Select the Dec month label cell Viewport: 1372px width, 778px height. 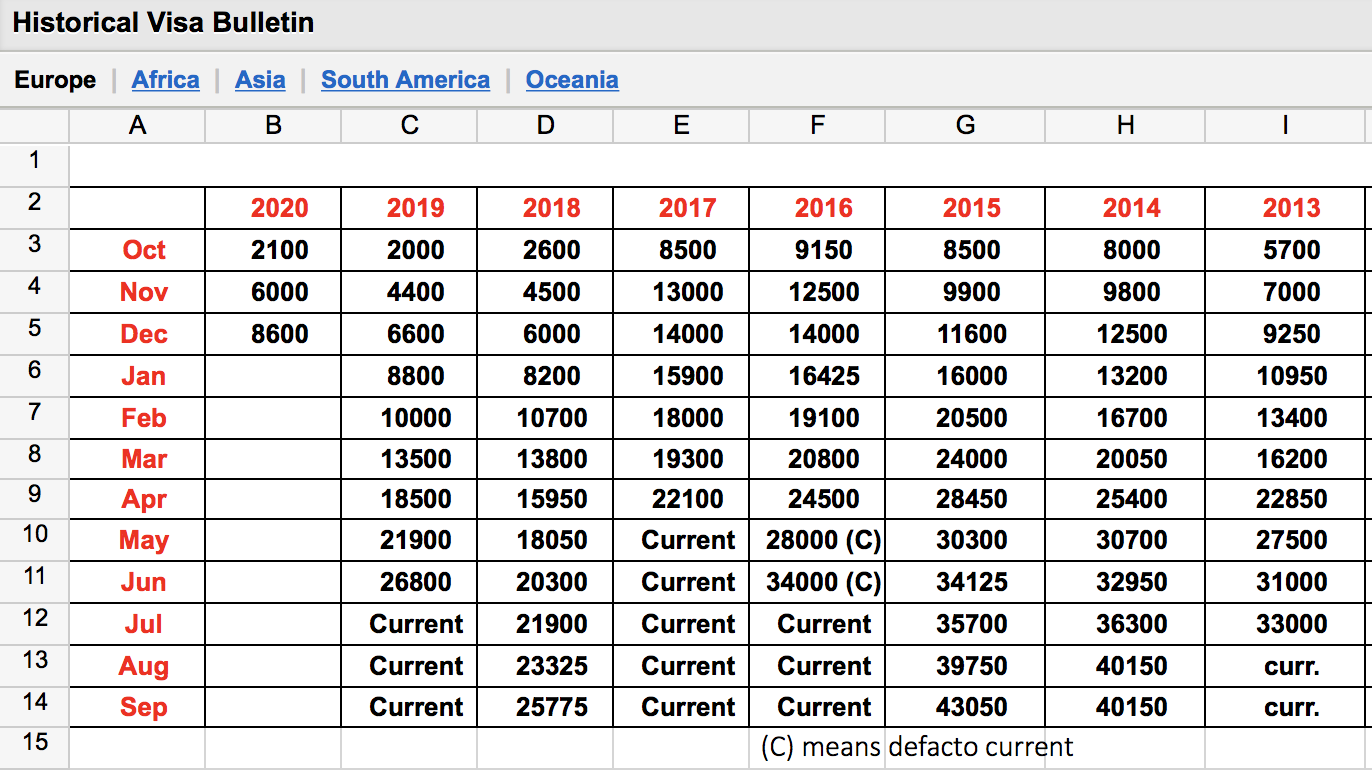pyautogui.click(x=137, y=334)
